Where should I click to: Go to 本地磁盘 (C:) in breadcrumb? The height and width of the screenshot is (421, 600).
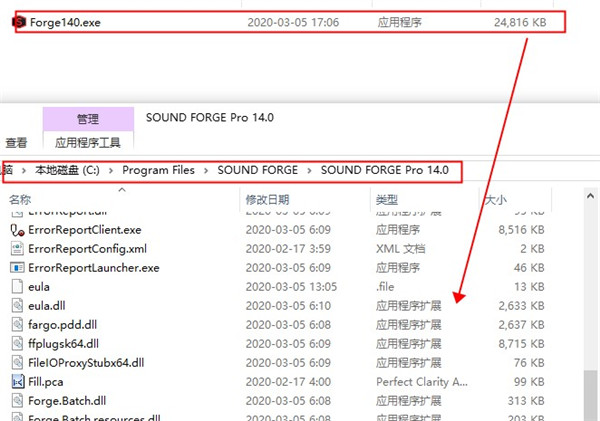(x=67, y=170)
